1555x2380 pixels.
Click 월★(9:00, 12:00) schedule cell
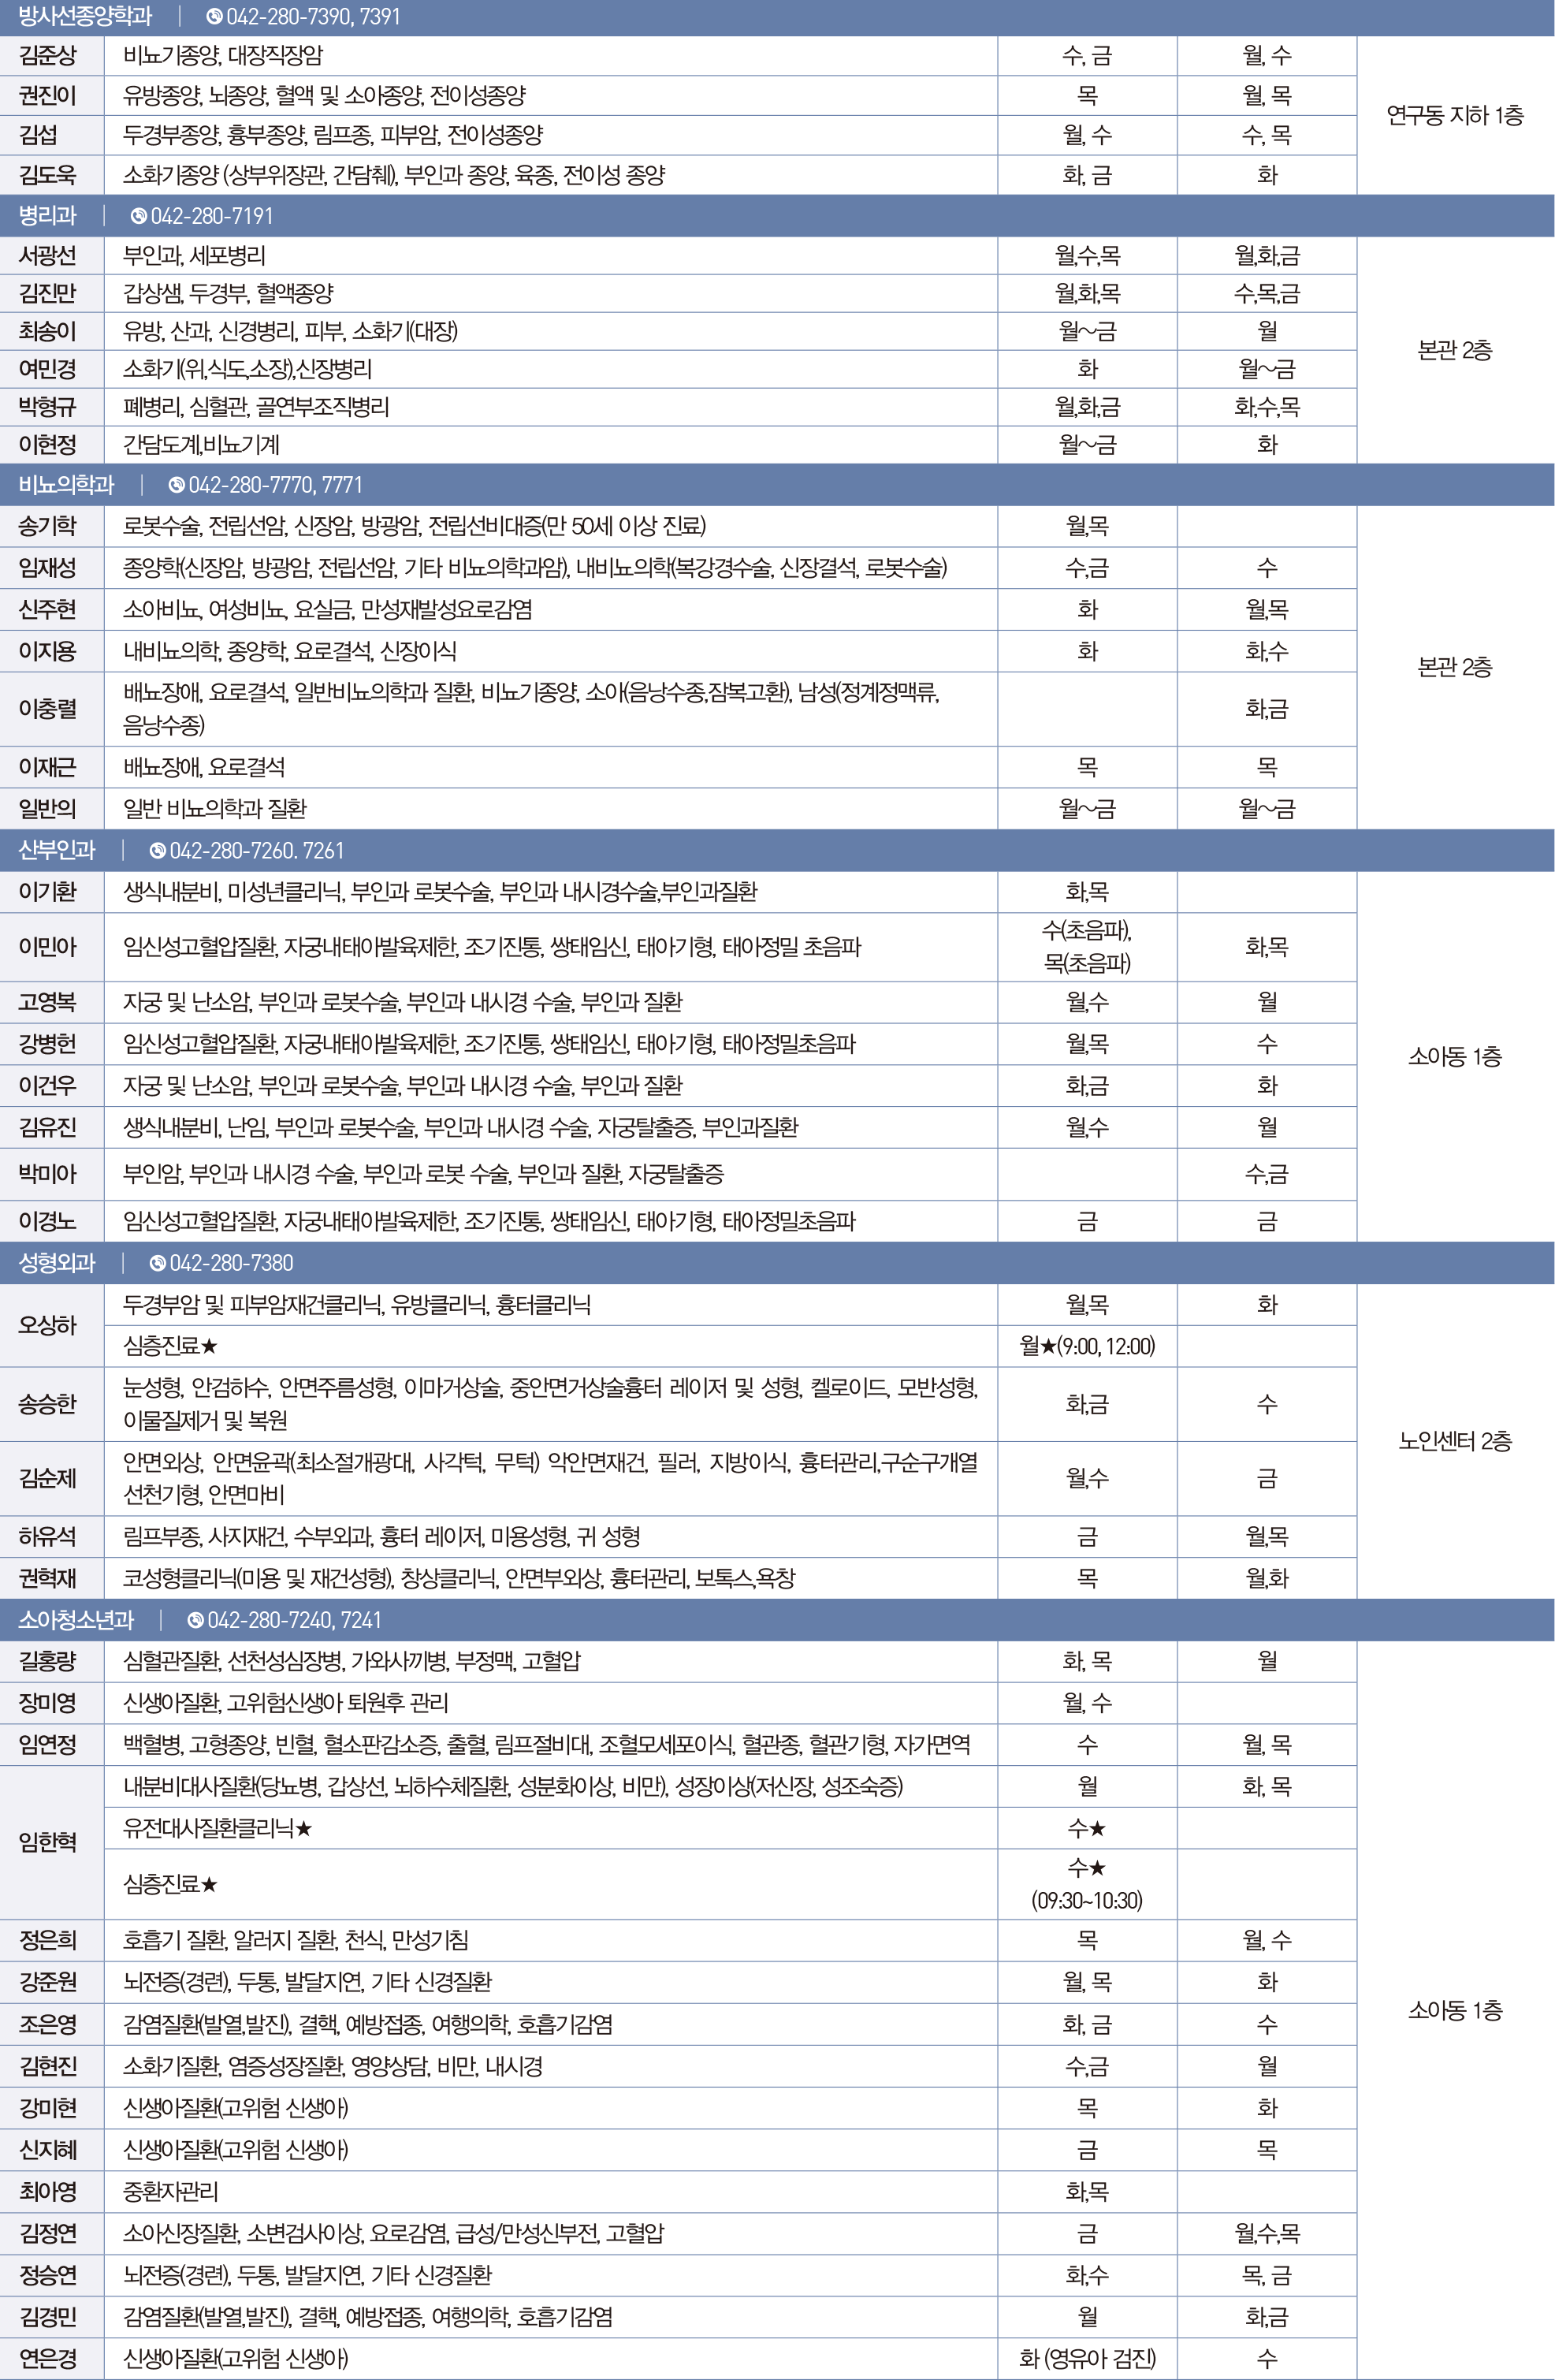coord(1087,1347)
